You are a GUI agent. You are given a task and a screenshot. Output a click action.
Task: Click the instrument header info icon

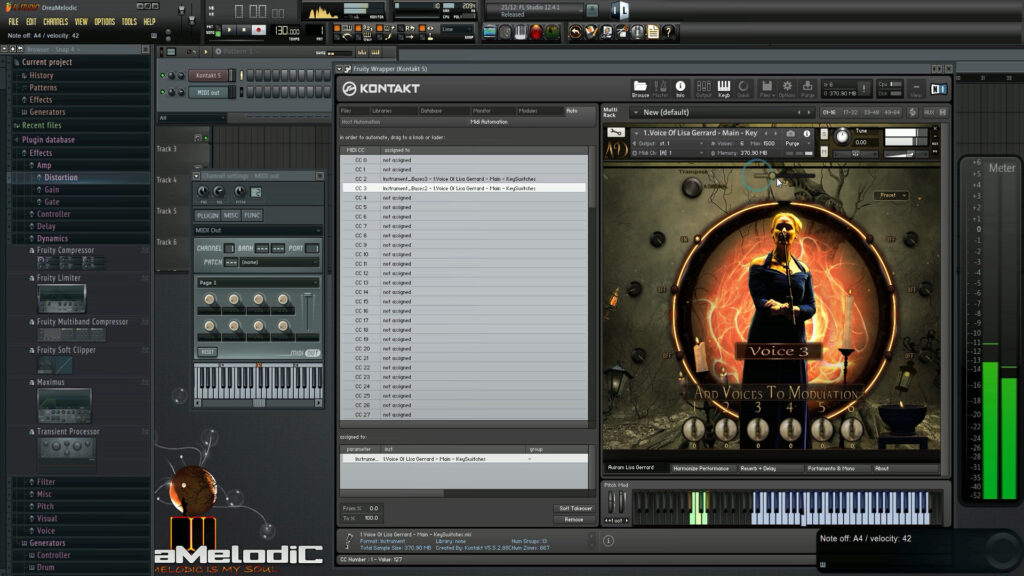click(807, 133)
